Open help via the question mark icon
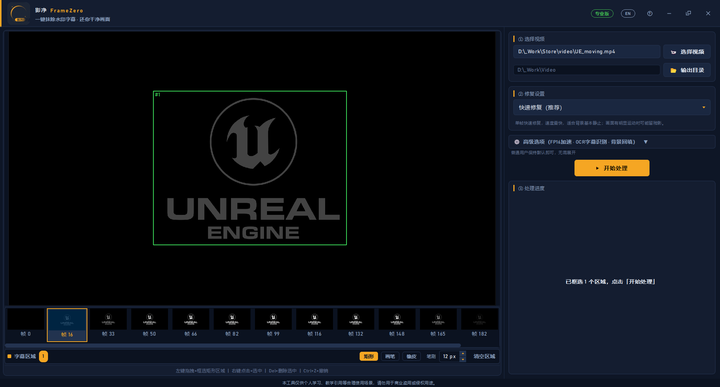The width and height of the screenshot is (720, 387). [x=649, y=13]
